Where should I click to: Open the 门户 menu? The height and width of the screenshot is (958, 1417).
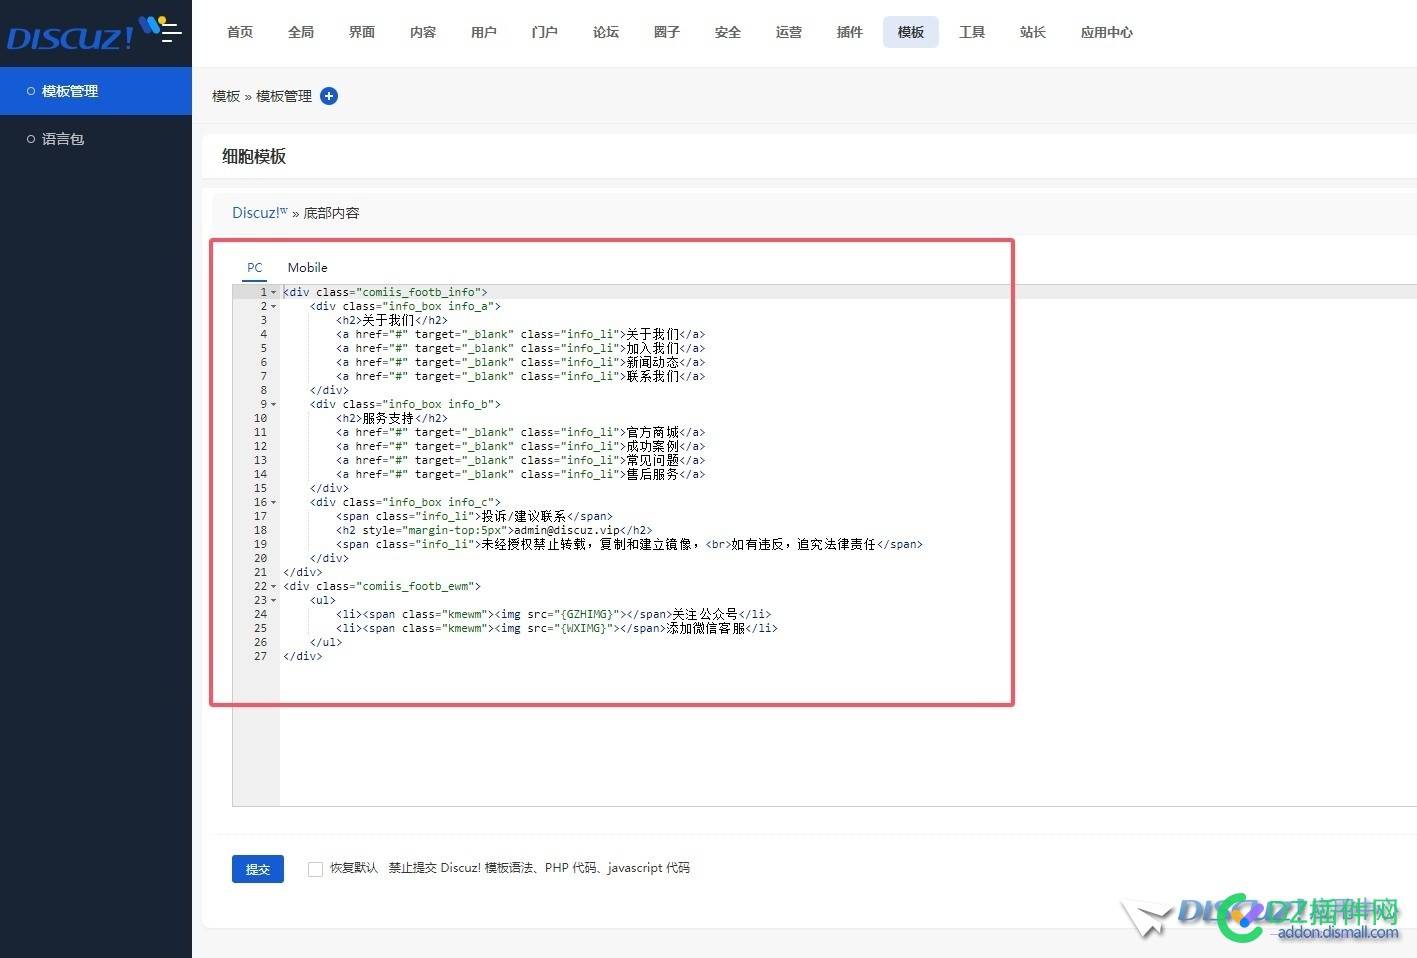coord(545,32)
